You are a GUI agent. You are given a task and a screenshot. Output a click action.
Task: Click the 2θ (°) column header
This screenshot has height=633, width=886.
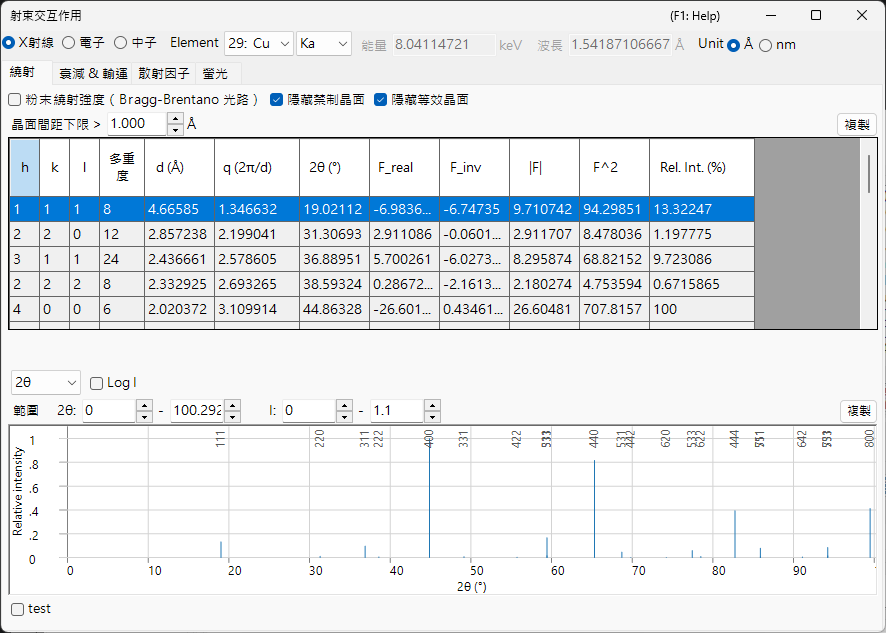pyautogui.click(x=335, y=168)
